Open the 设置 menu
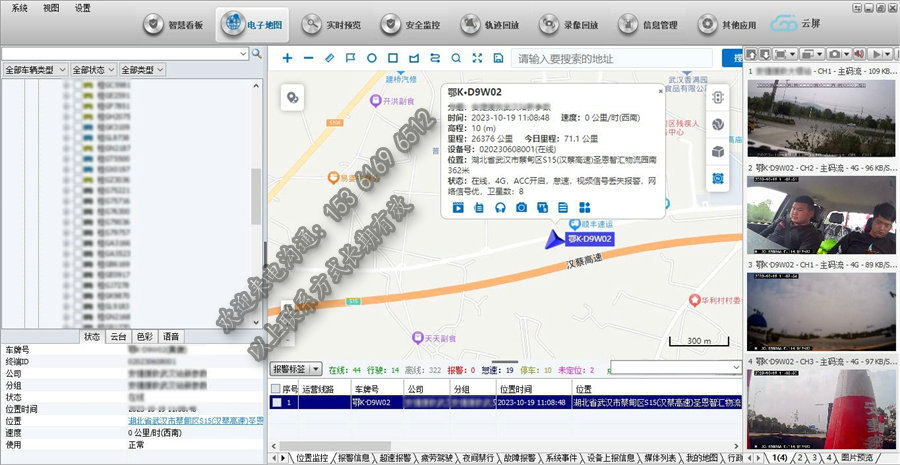Screen dimensions: 900x465 (82, 7)
